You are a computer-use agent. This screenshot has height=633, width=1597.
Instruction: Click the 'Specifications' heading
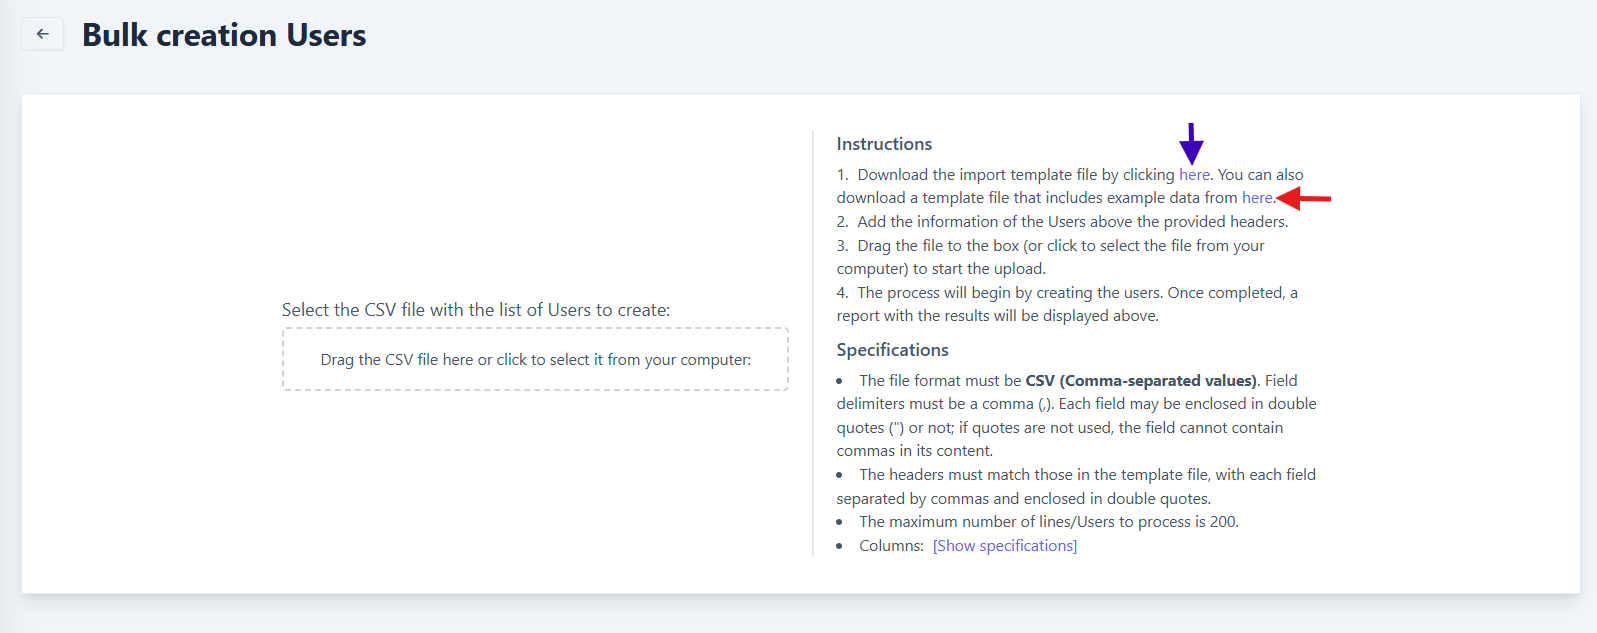[x=892, y=350]
